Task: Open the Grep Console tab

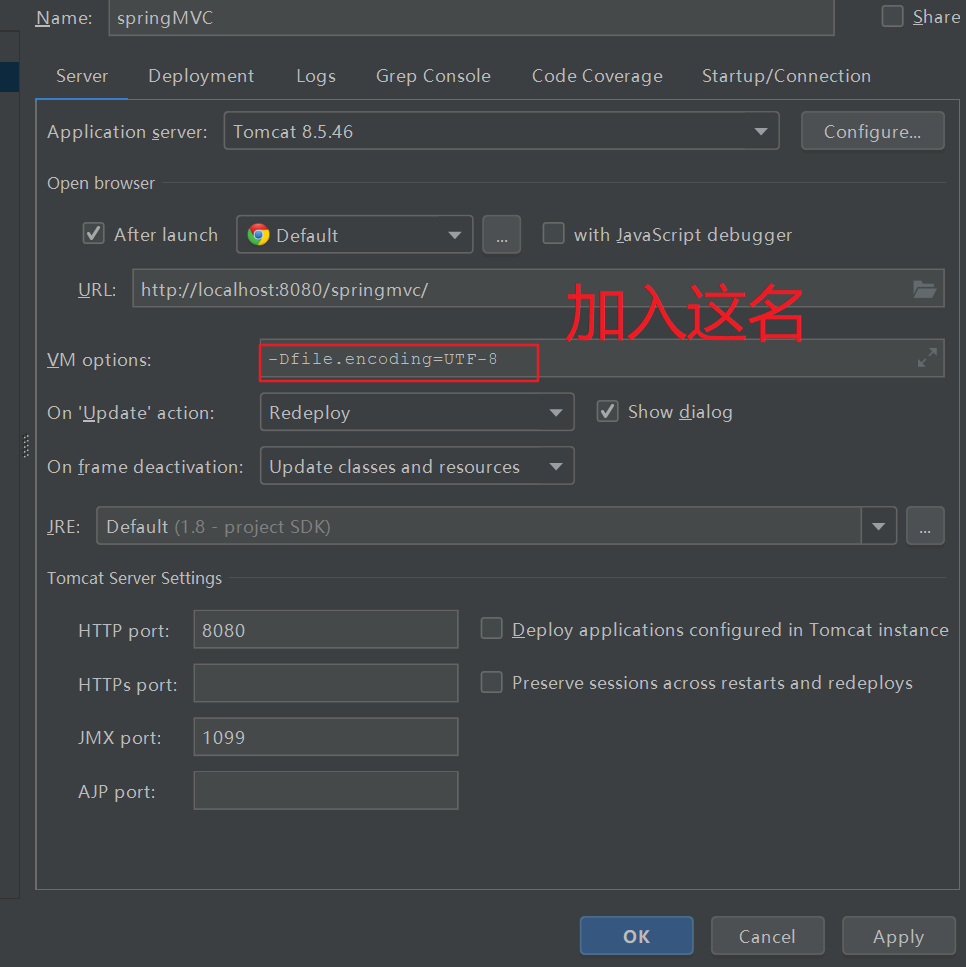Action: [434, 76]
